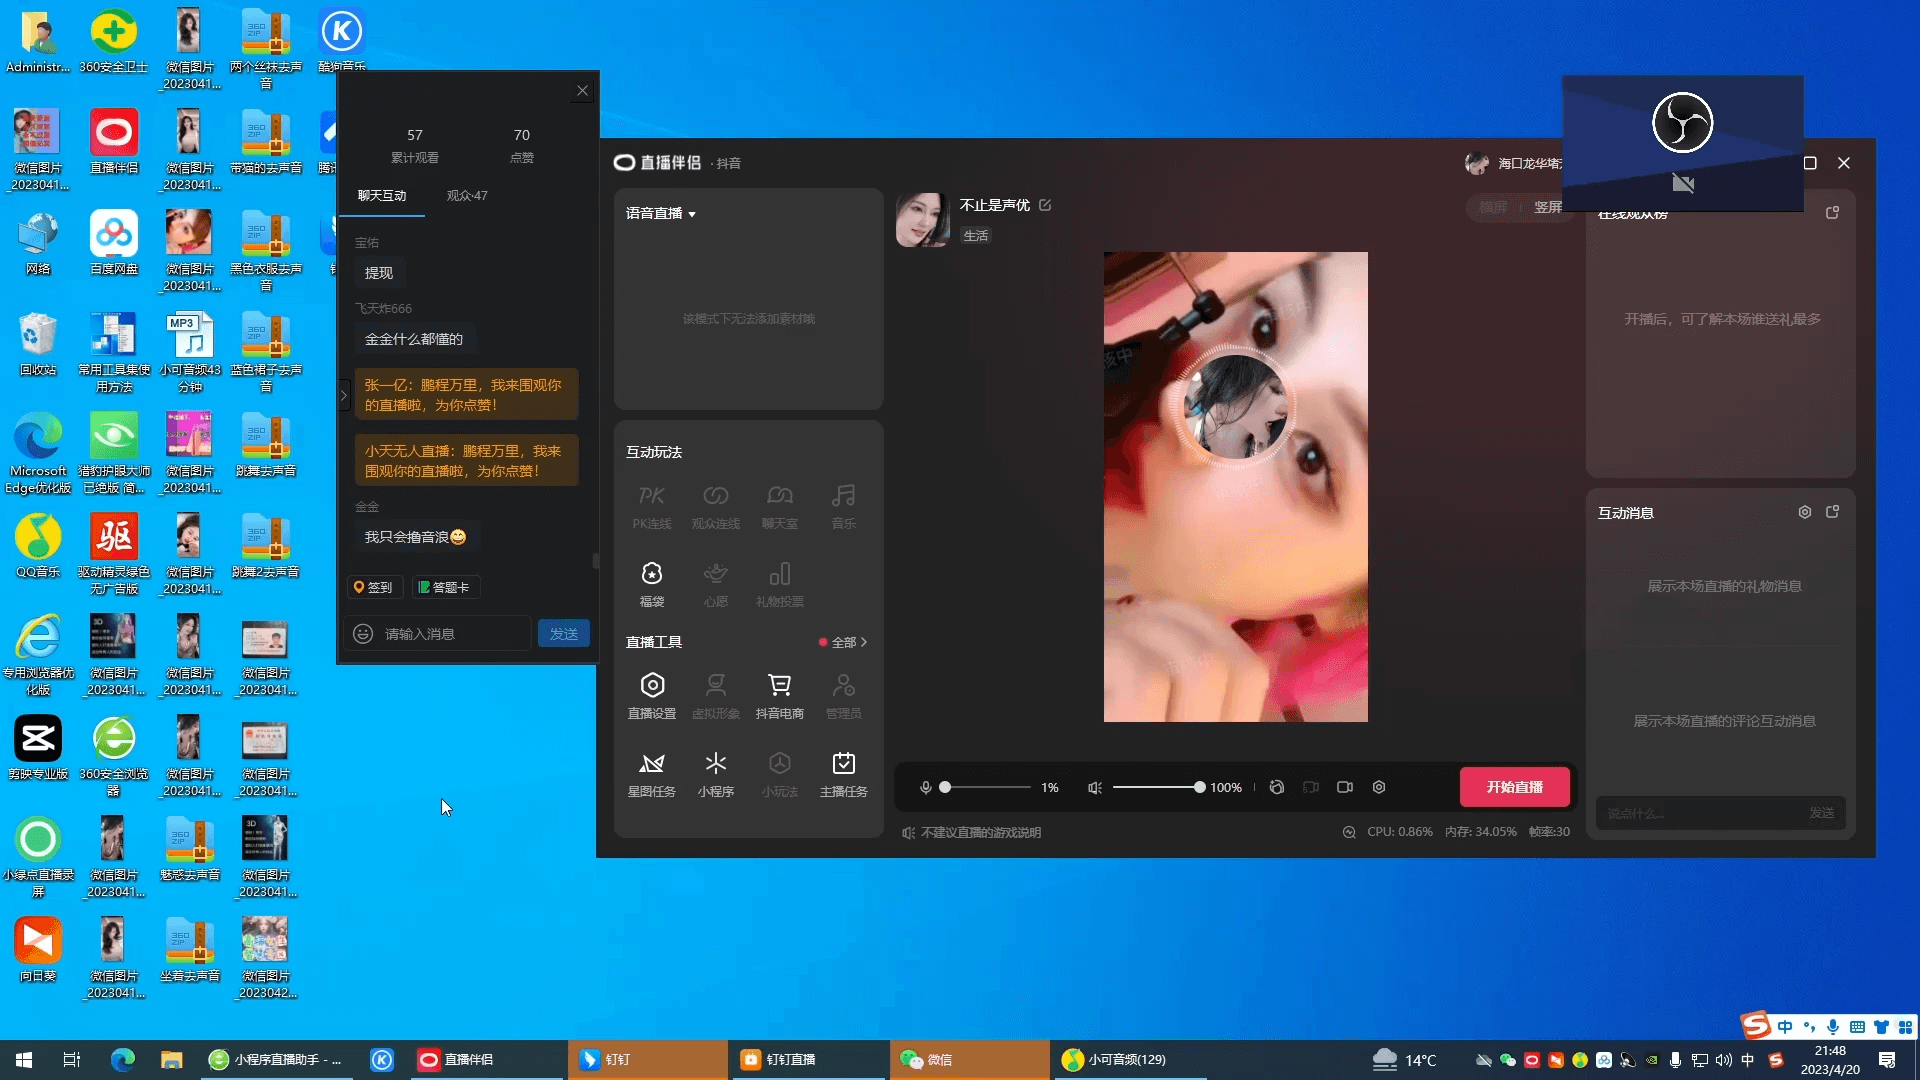Open 小程序 mini program tool
The image size is (1920, 1080).
[x=716, y=774]
